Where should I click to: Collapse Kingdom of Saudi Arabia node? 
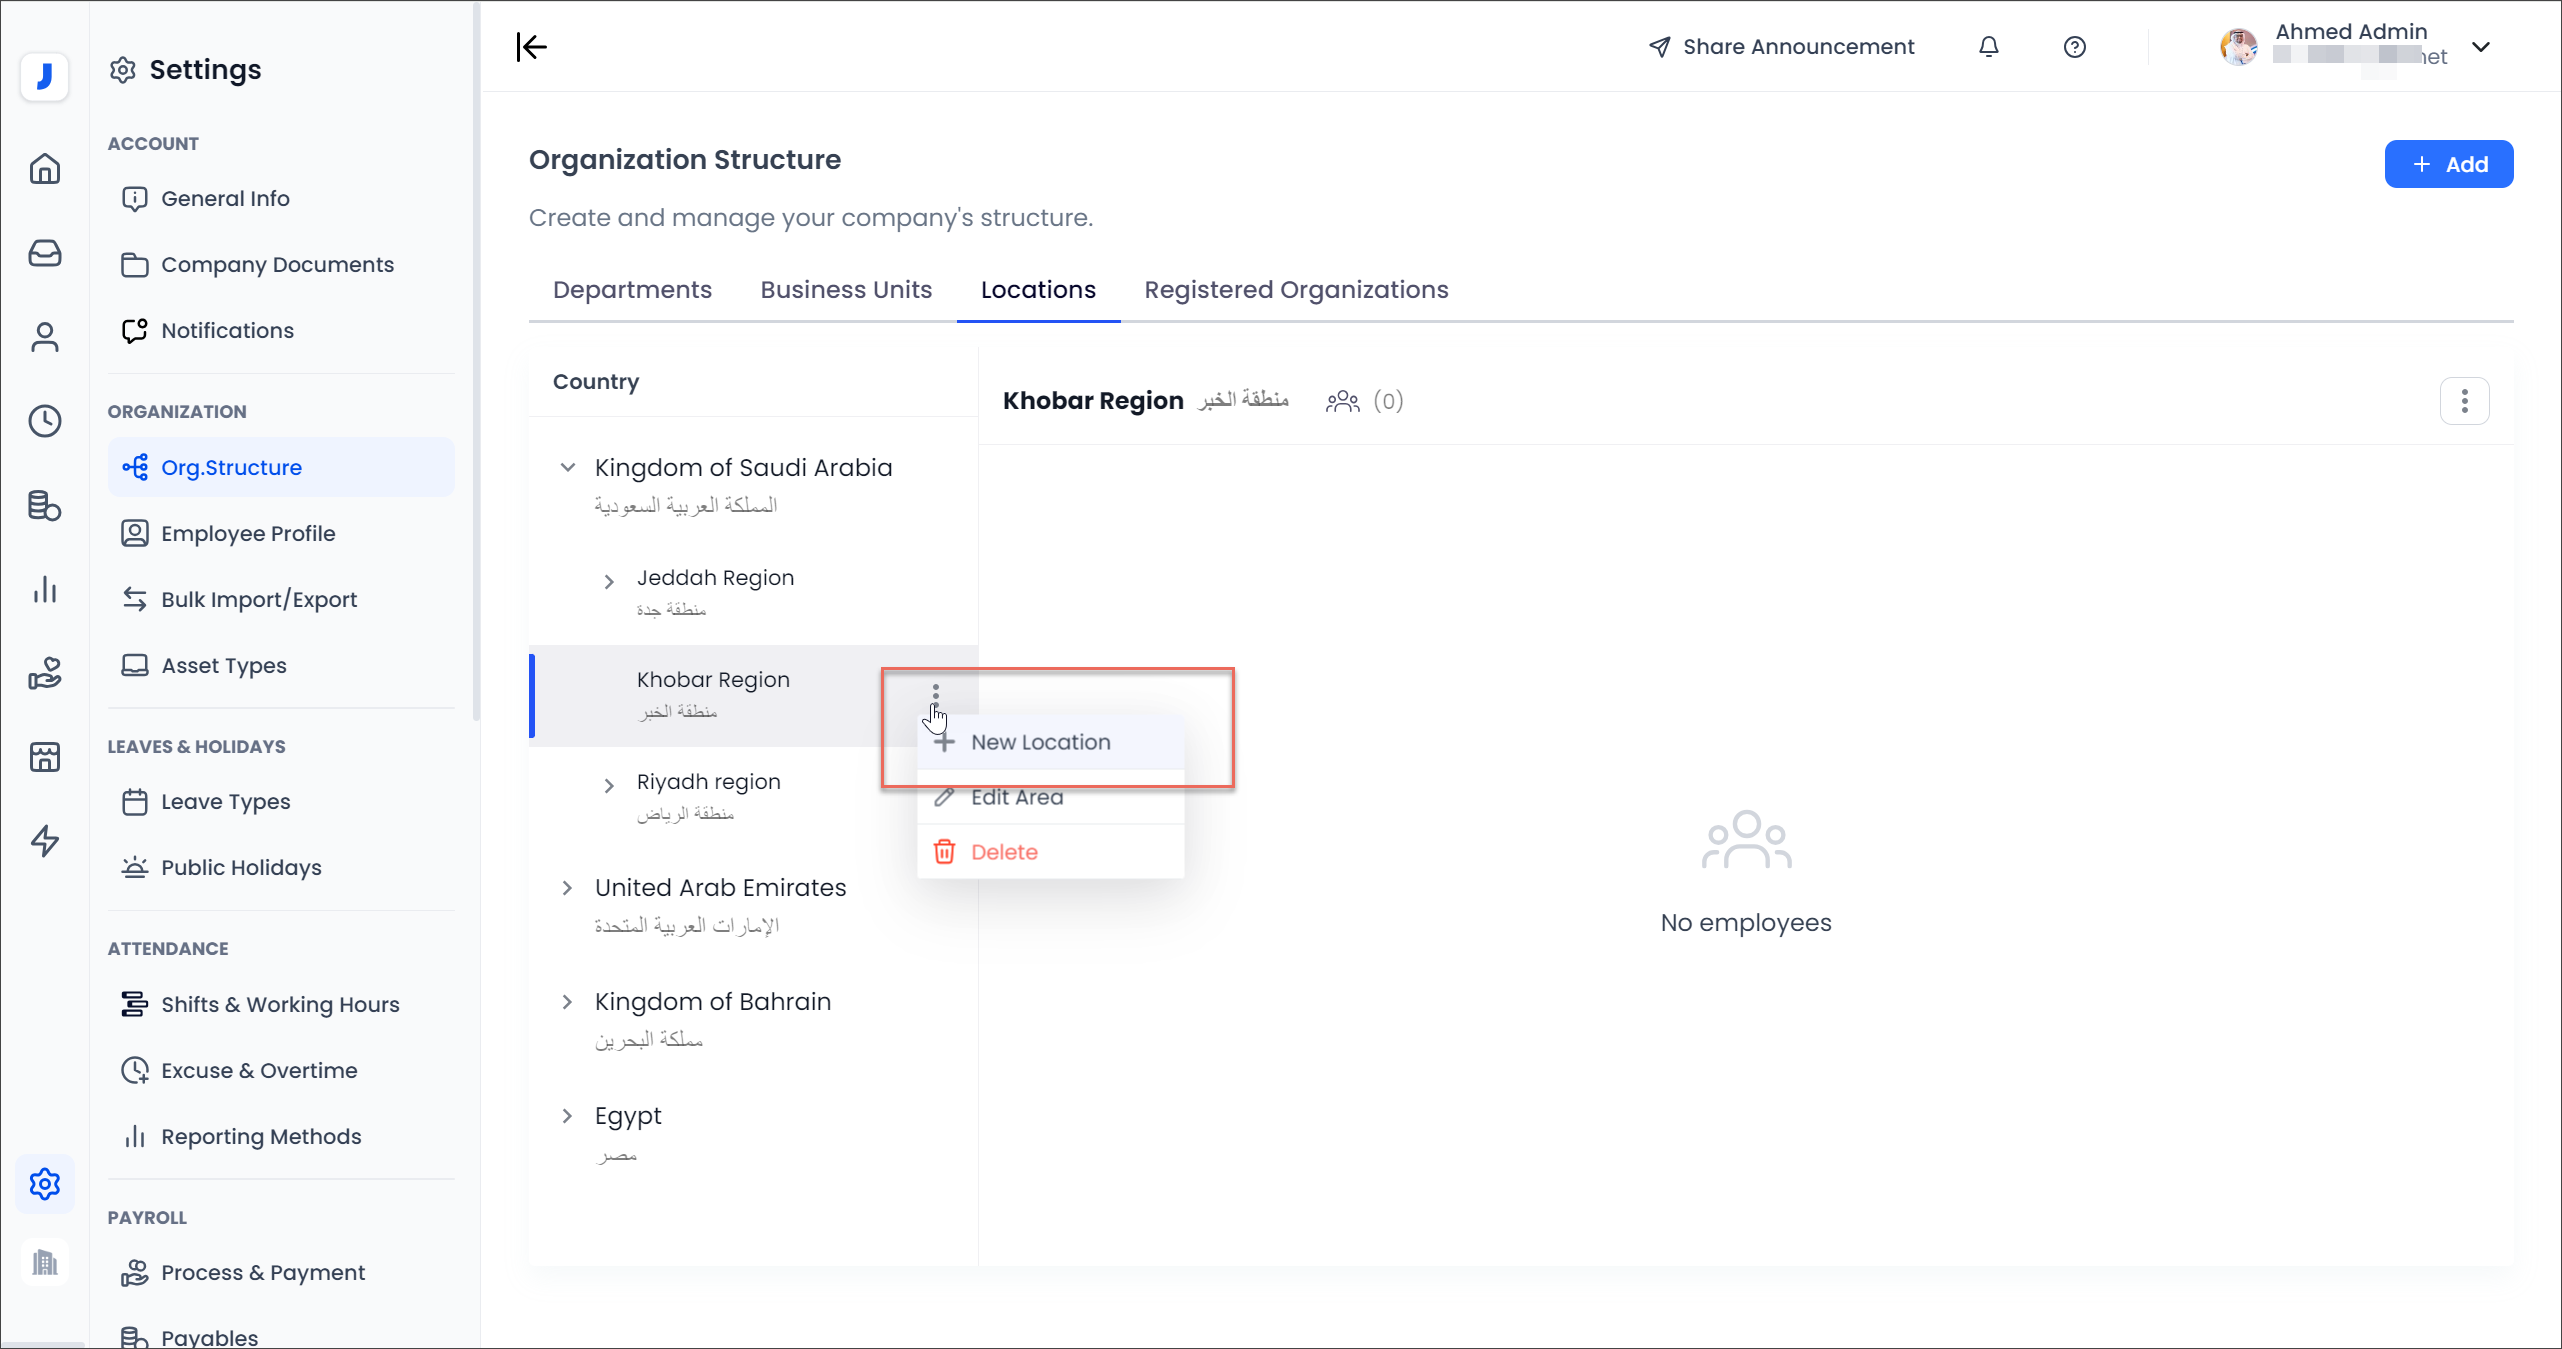tap(568, 467)
